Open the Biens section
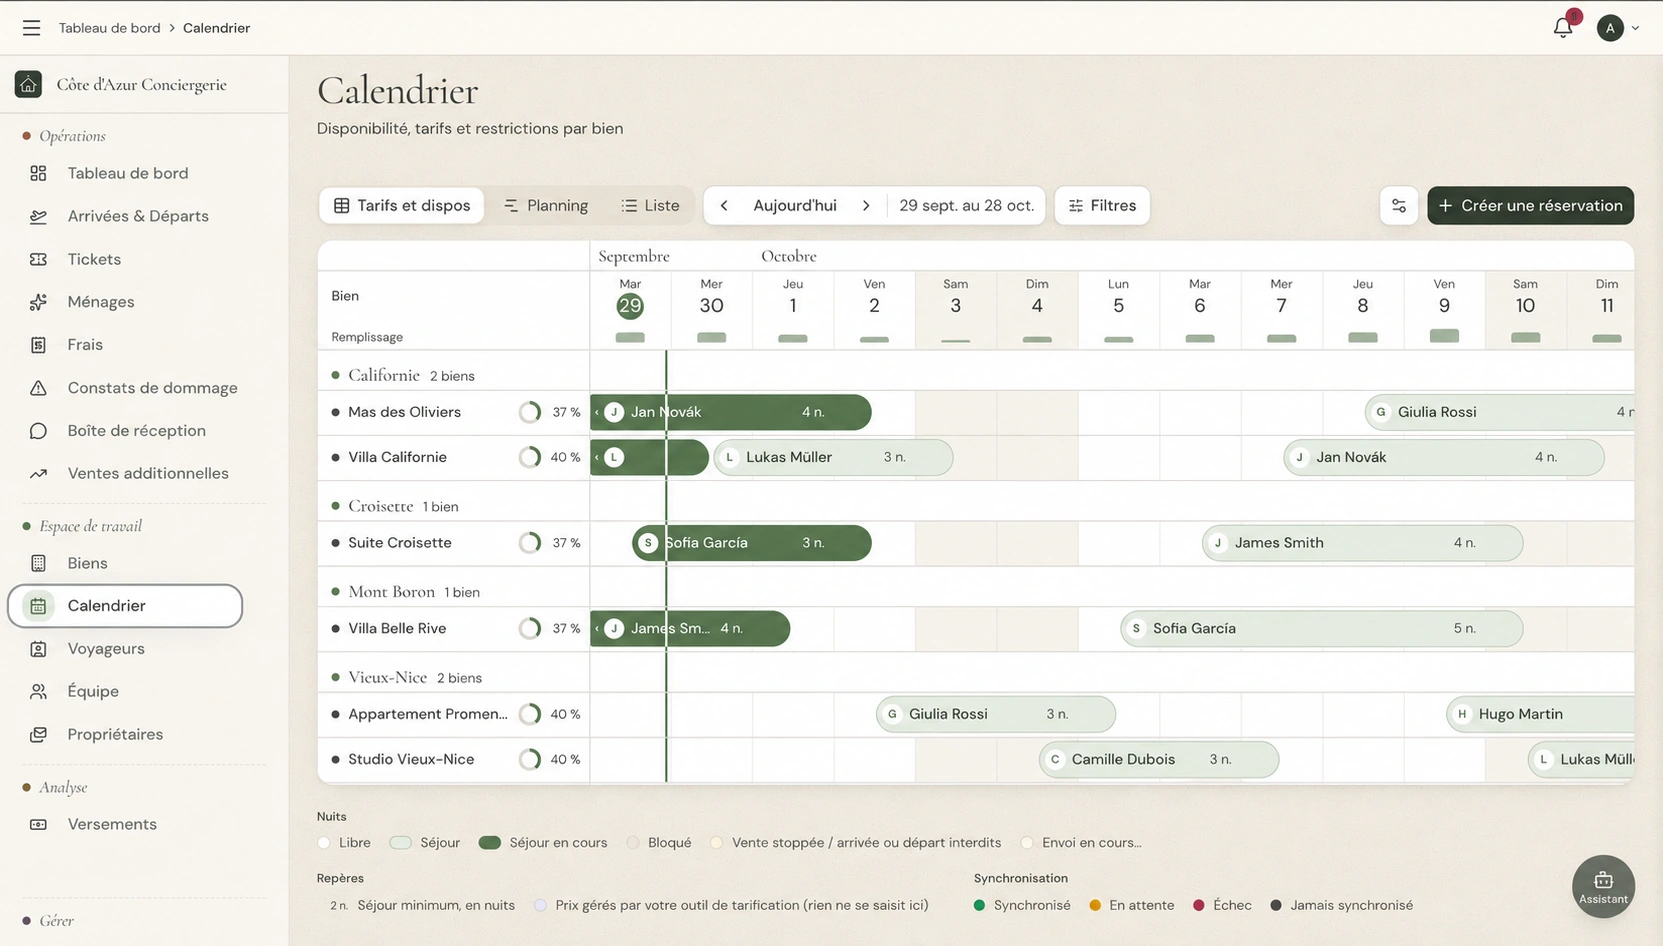The height and width of the screenshot is (946, 1663). (x=87, y=563)
